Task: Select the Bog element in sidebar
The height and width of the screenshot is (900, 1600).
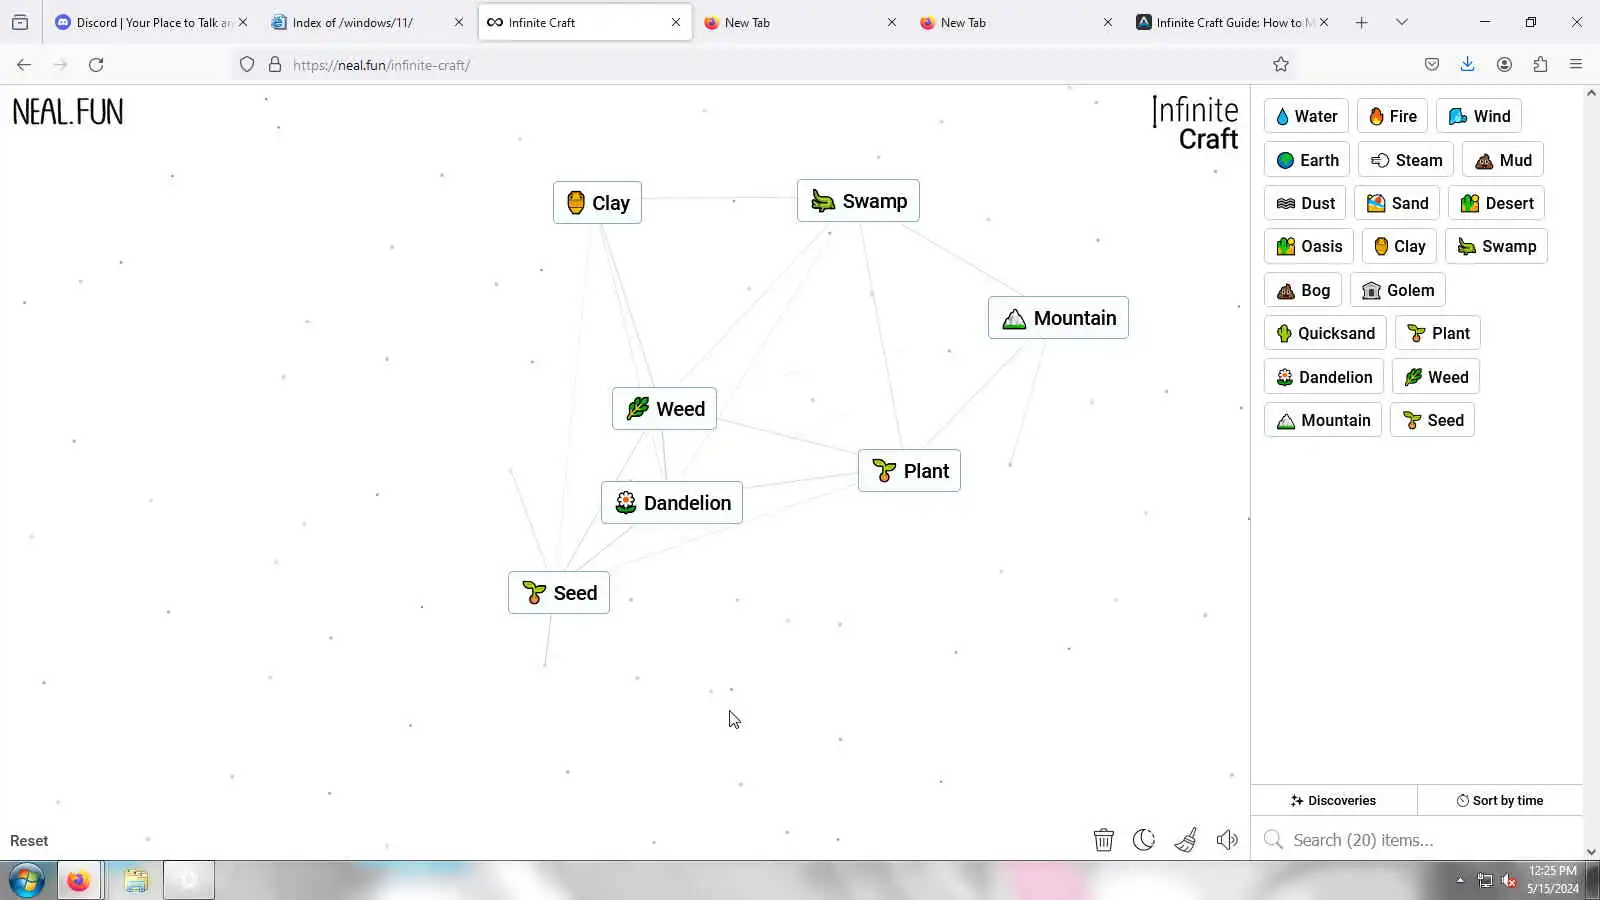Action: pos(1303,290)
